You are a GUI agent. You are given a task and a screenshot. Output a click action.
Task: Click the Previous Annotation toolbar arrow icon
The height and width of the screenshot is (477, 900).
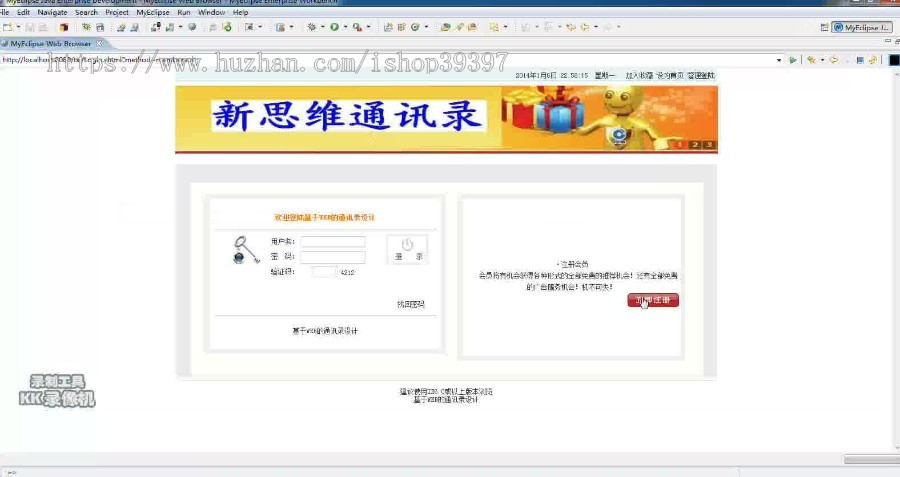point(548,27)
